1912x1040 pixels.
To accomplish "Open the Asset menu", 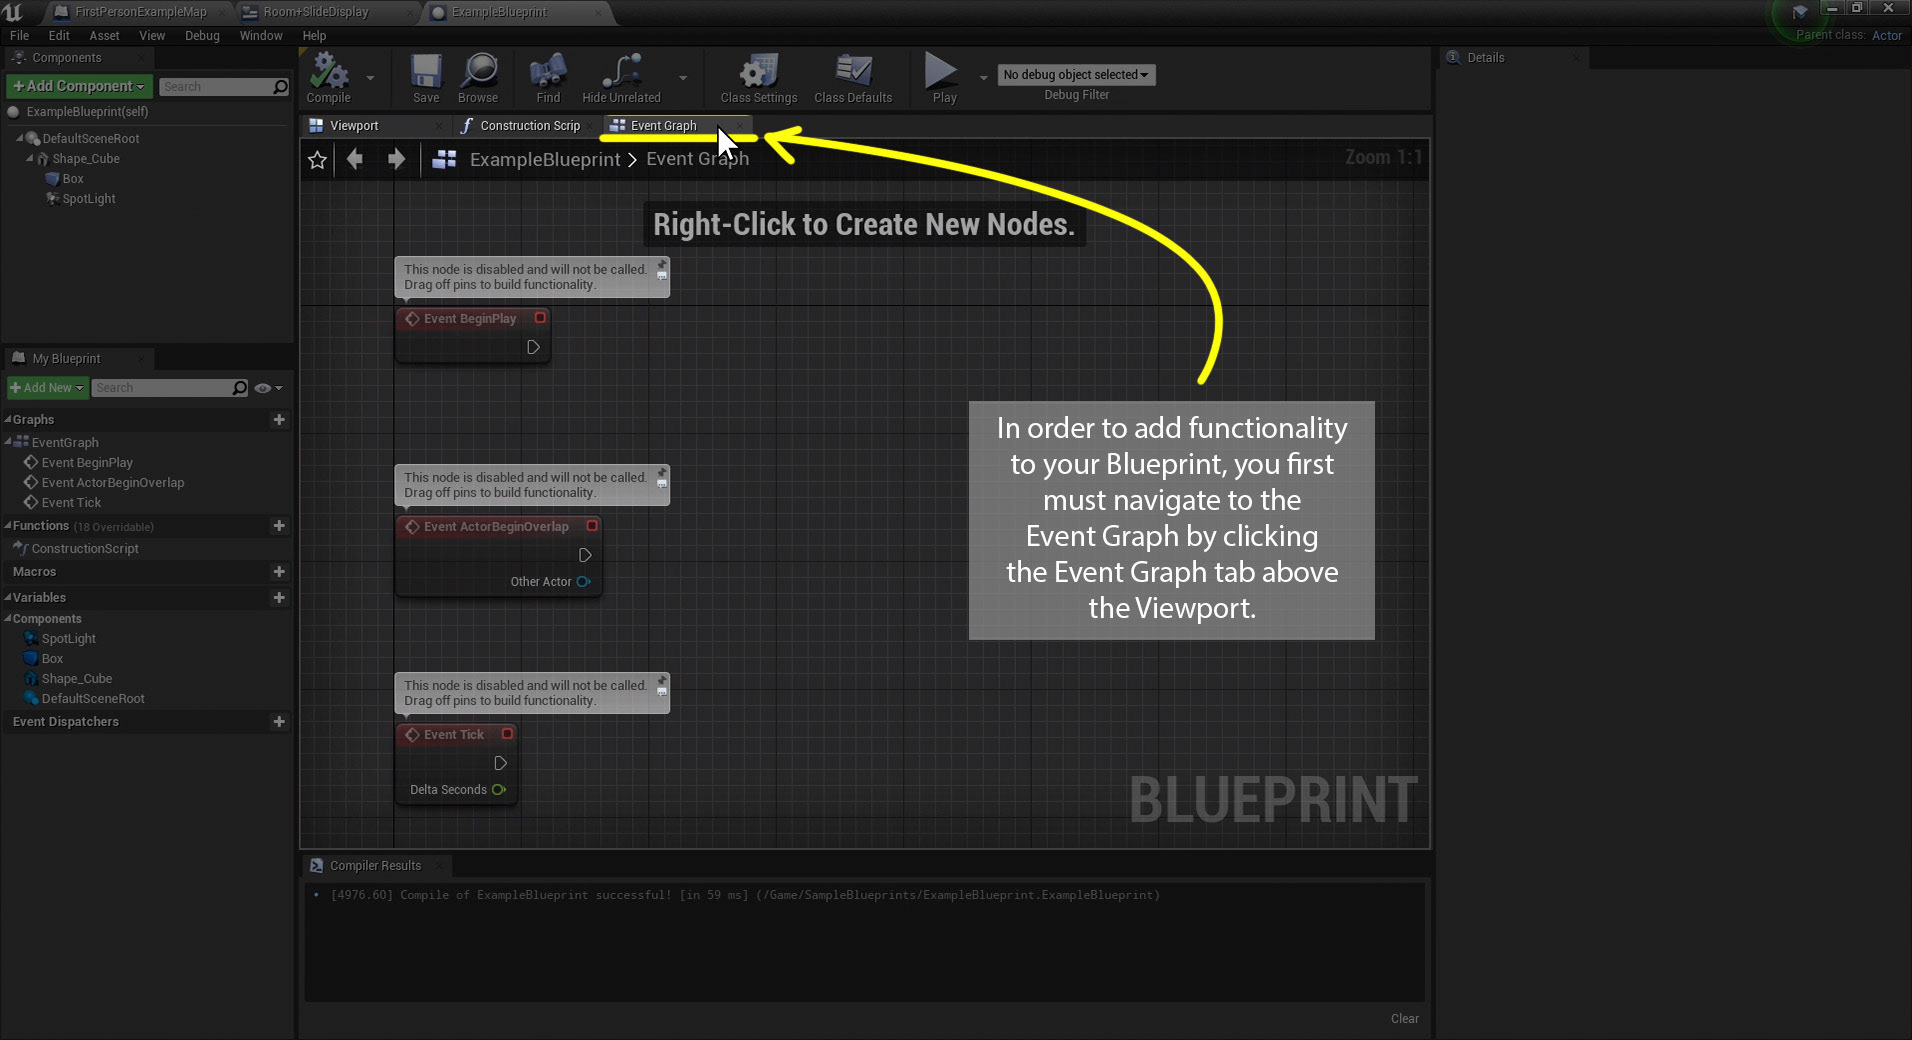I will (104, 36).
